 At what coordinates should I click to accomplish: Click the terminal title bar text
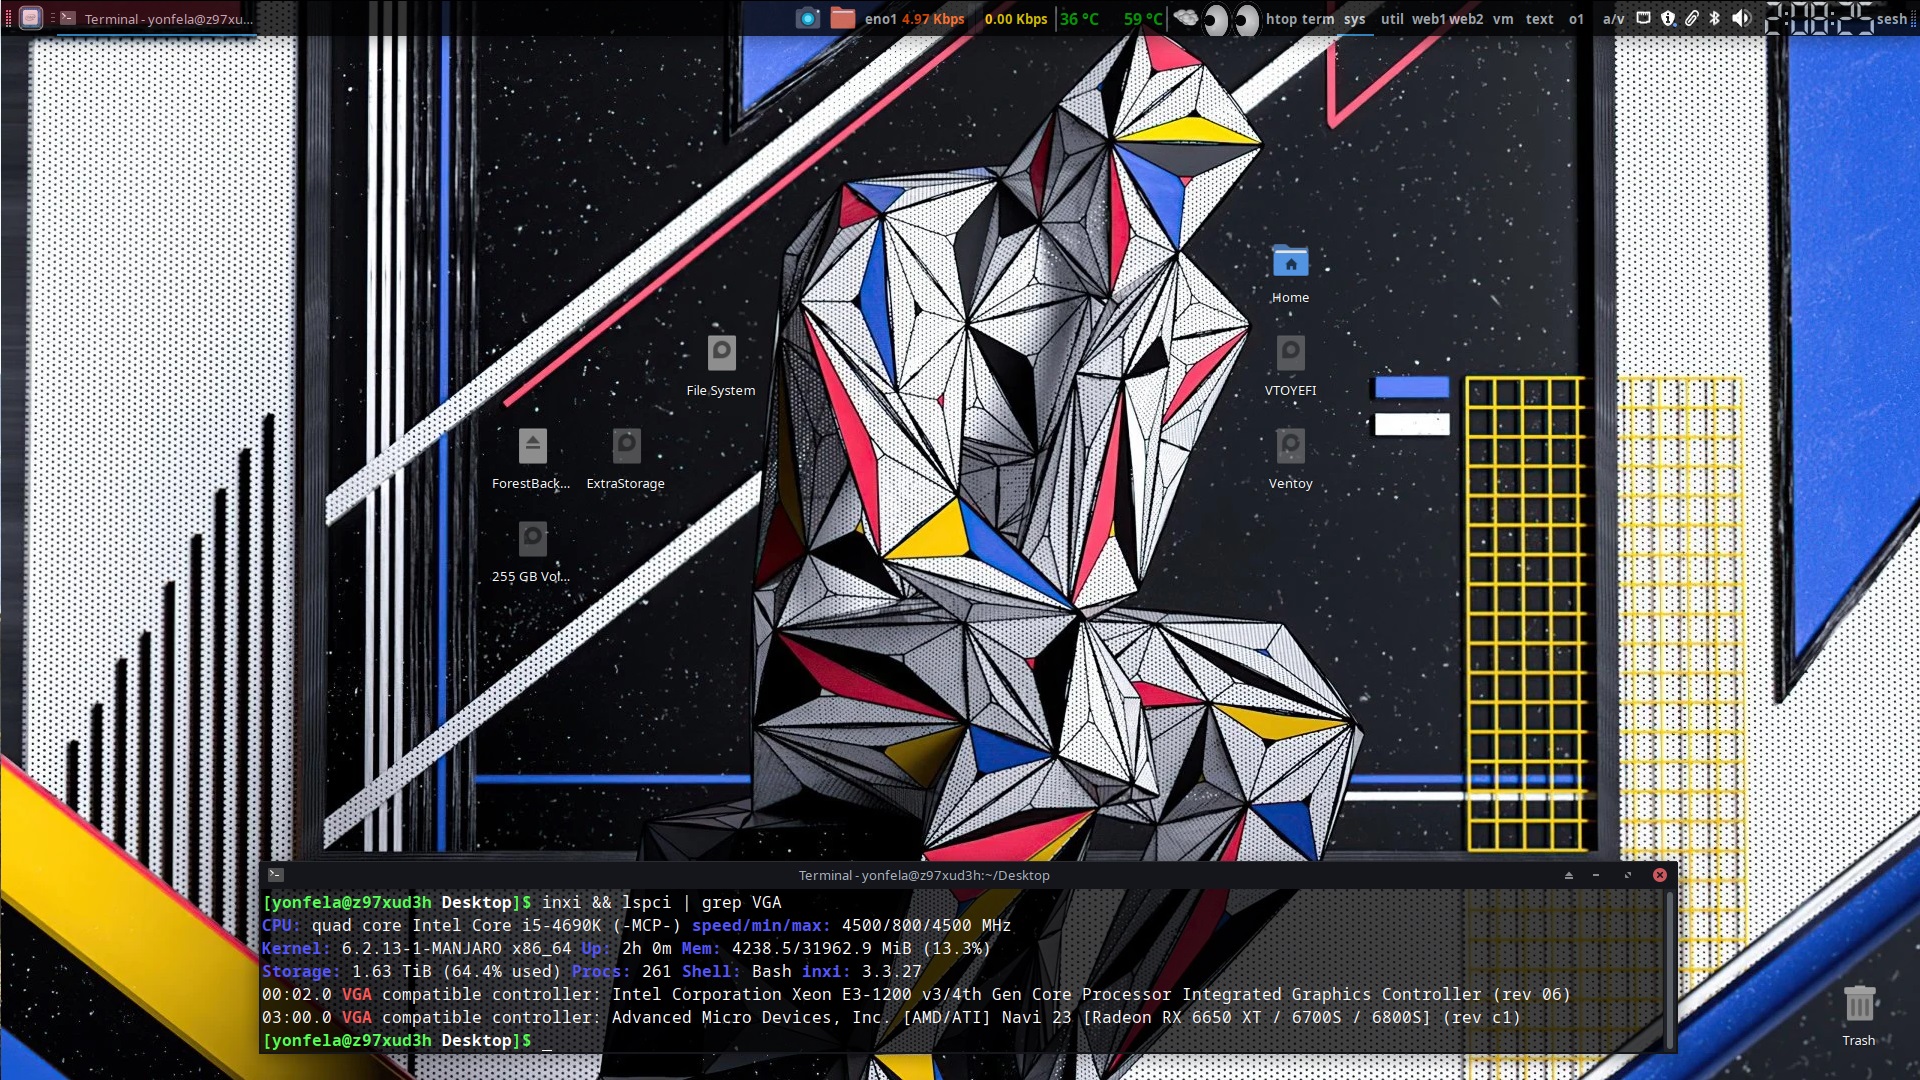[924, 875]
